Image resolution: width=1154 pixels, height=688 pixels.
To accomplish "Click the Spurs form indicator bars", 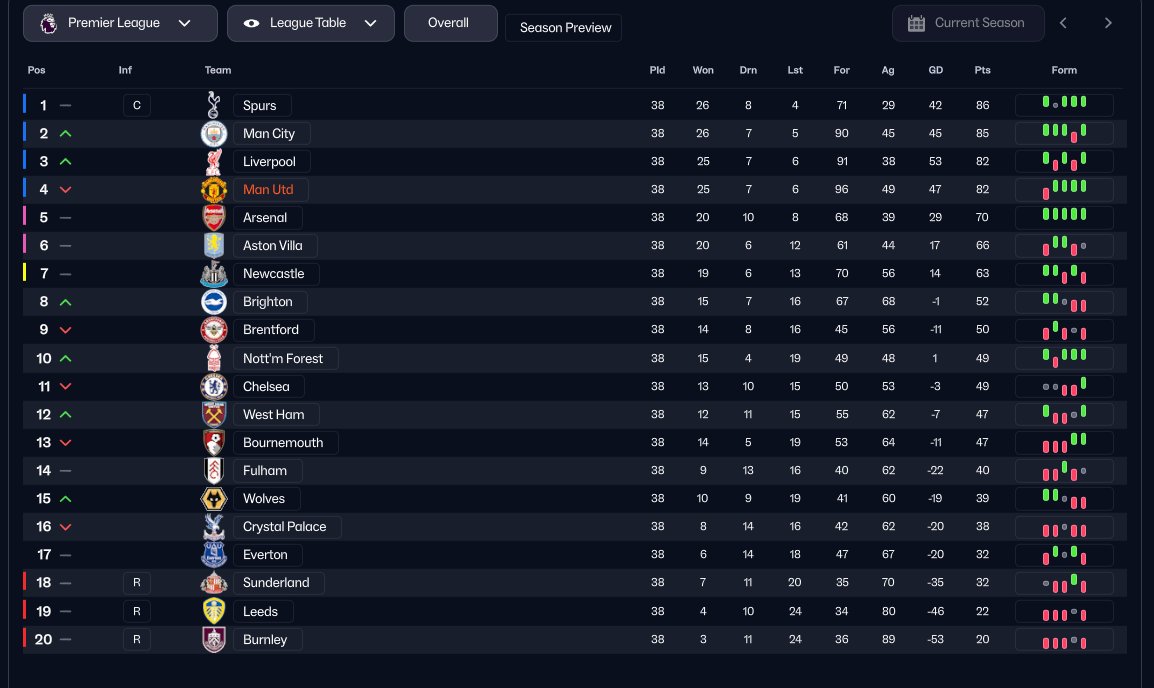I will click(1064, 105).
